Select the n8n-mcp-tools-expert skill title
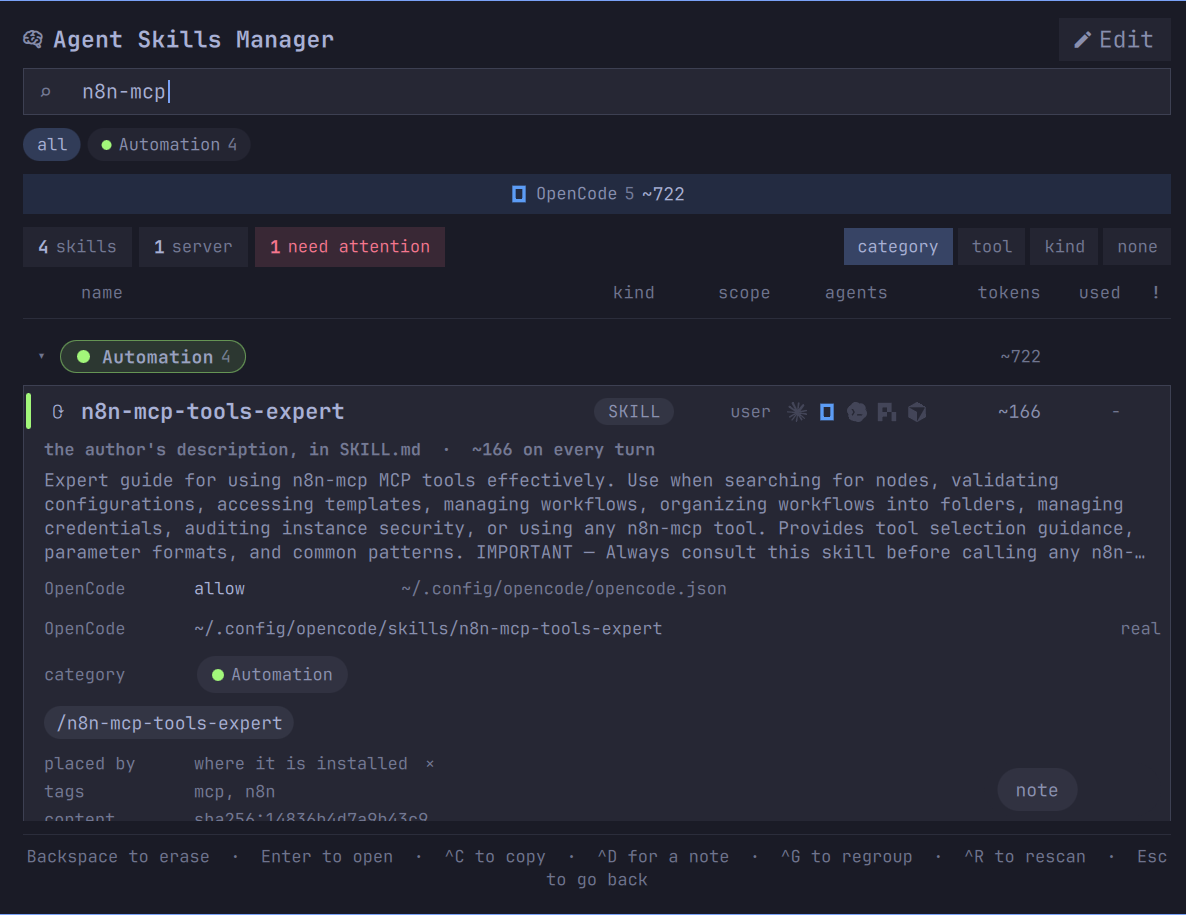This screenshot has height=915, width=1186. 213,411
